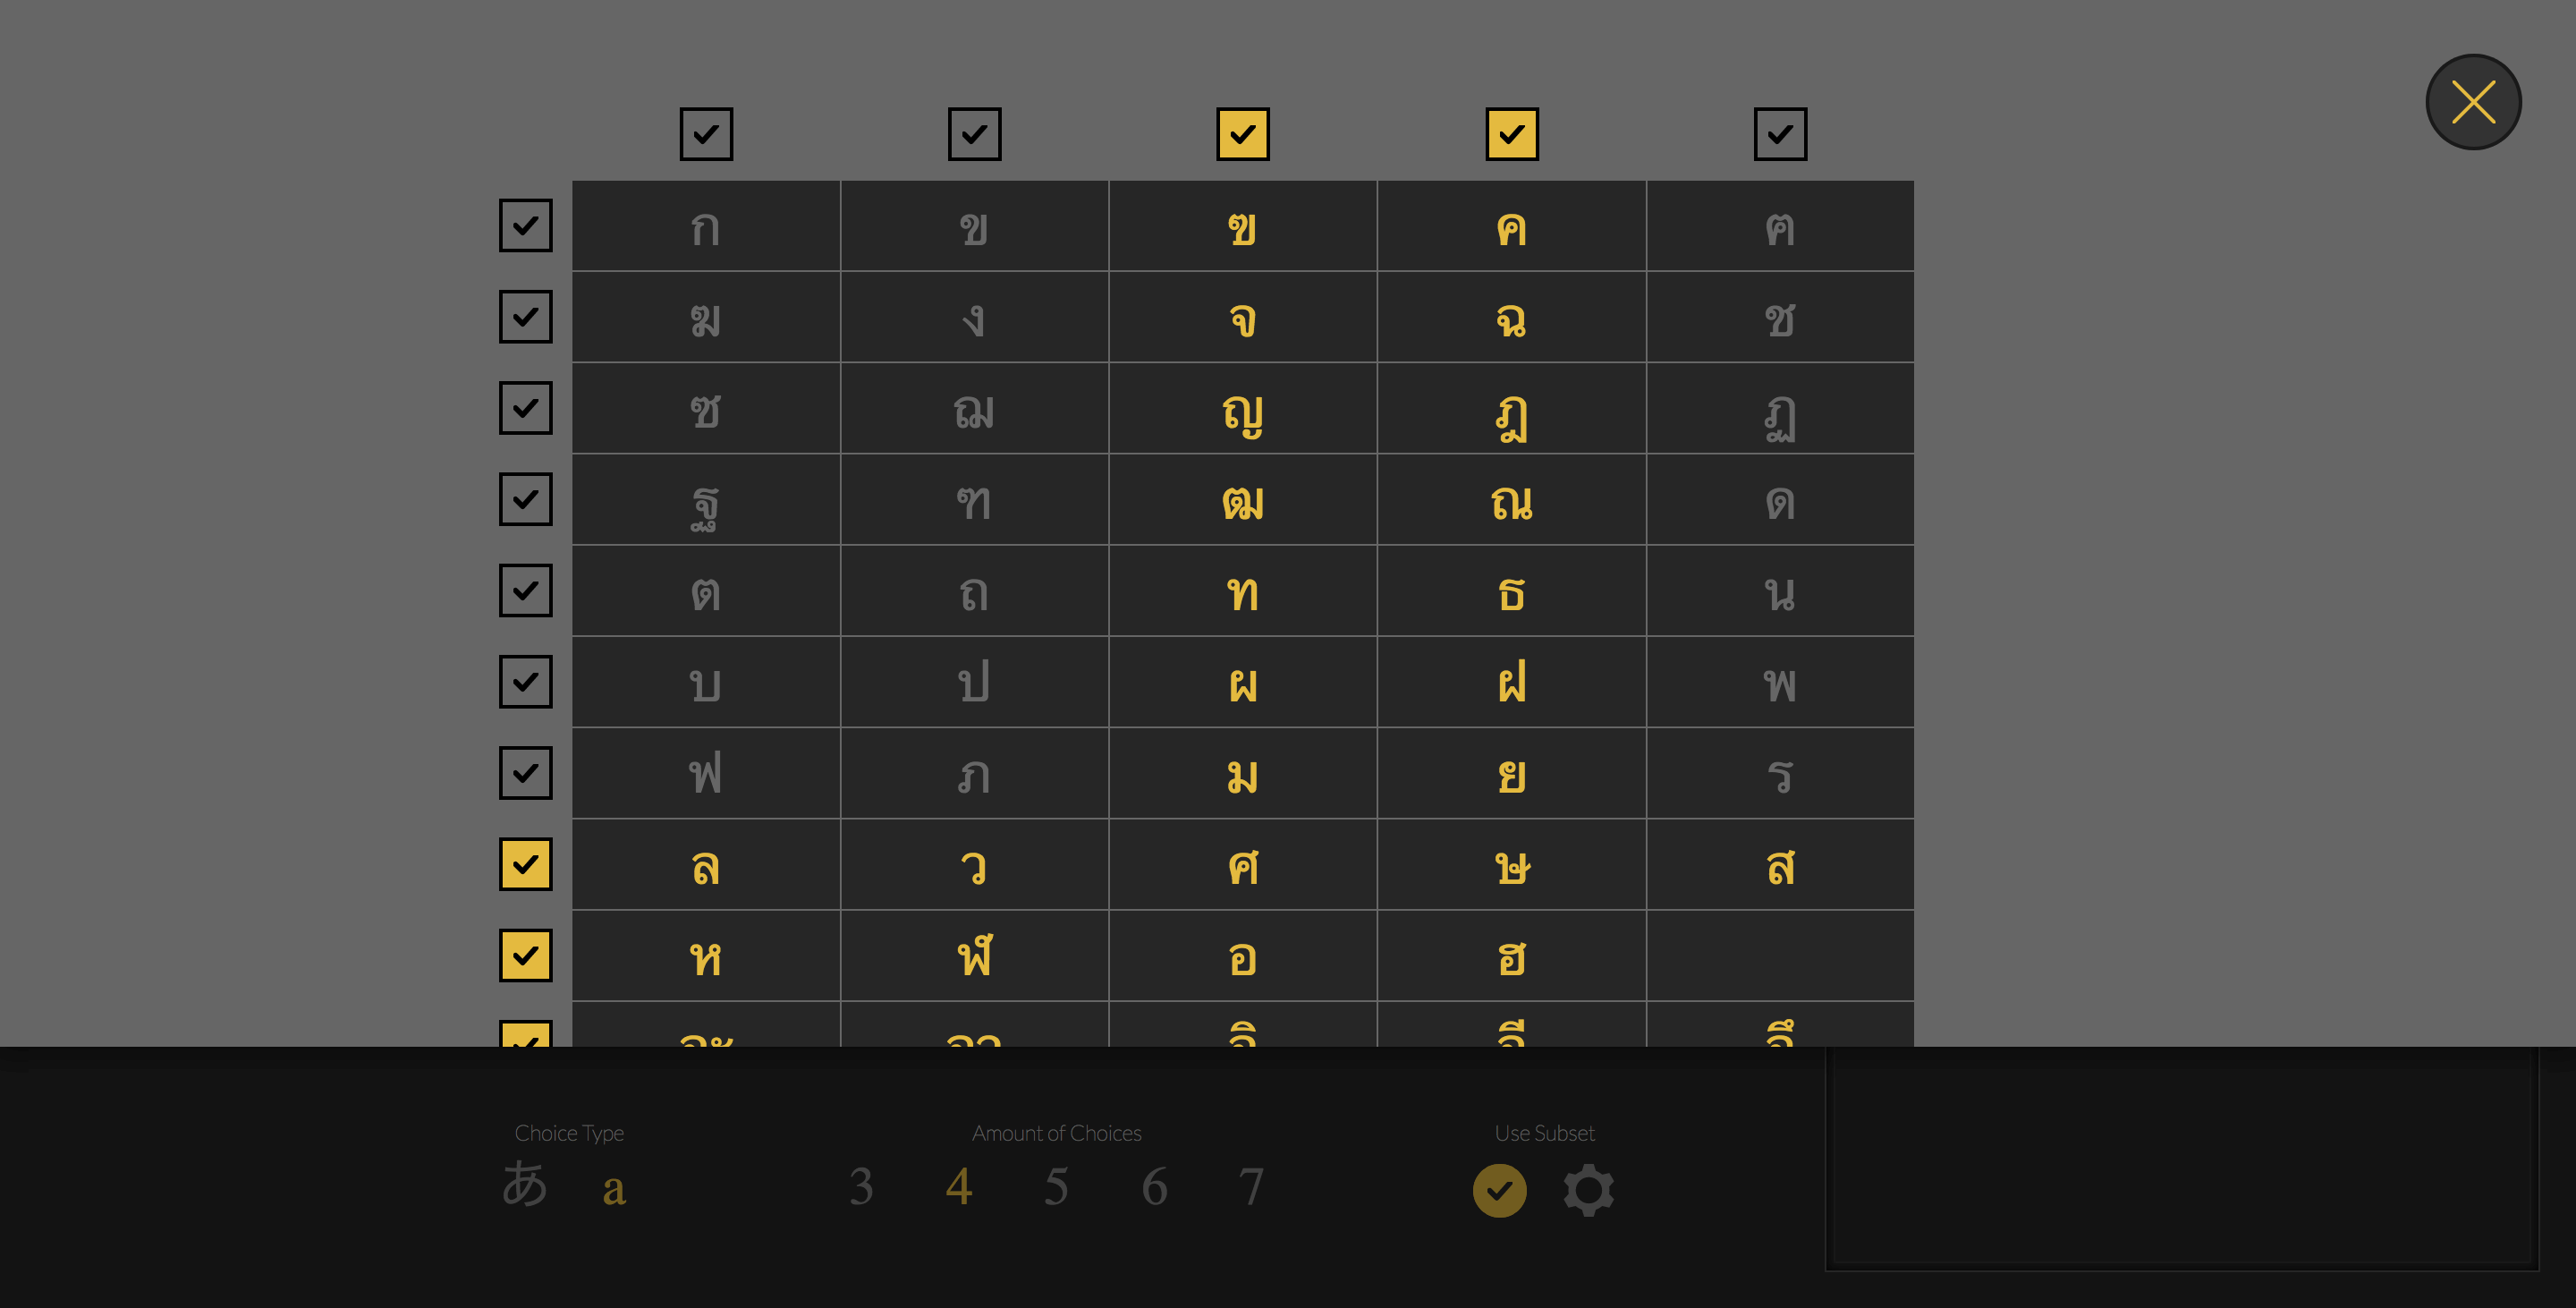Select hiragana Choice Type icon
Viewport: 2576px width, 1308px height.
[x=524, y=1187]
